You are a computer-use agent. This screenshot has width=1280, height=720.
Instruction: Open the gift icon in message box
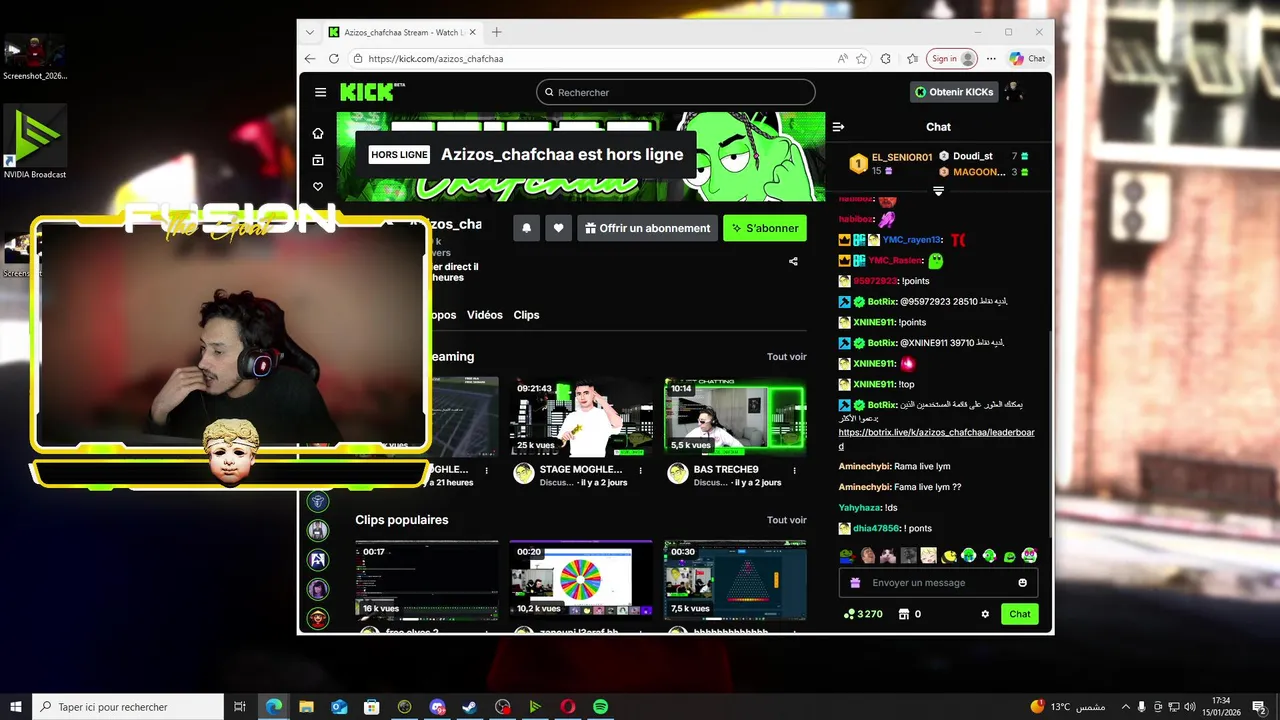(x=855, y=583)
